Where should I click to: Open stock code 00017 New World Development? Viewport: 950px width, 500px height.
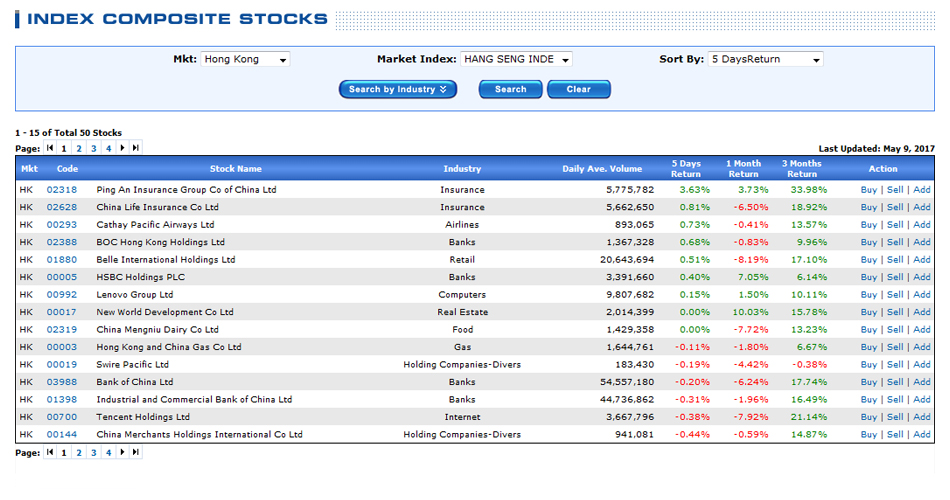62,313
